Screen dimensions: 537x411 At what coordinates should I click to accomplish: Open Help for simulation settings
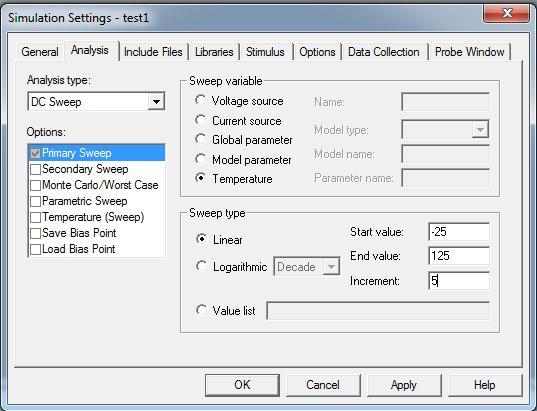point(485,385)
